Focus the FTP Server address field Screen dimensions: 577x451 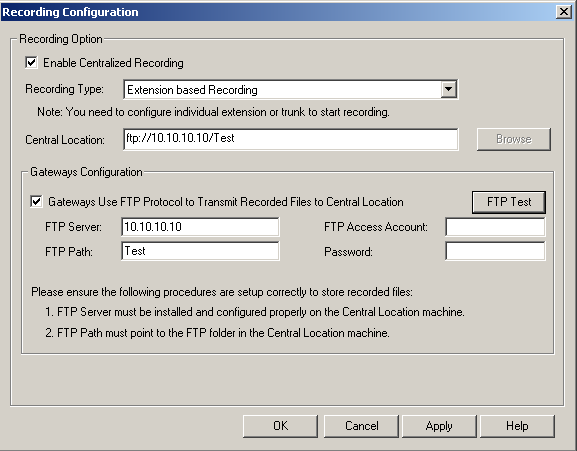coord(200,227)
